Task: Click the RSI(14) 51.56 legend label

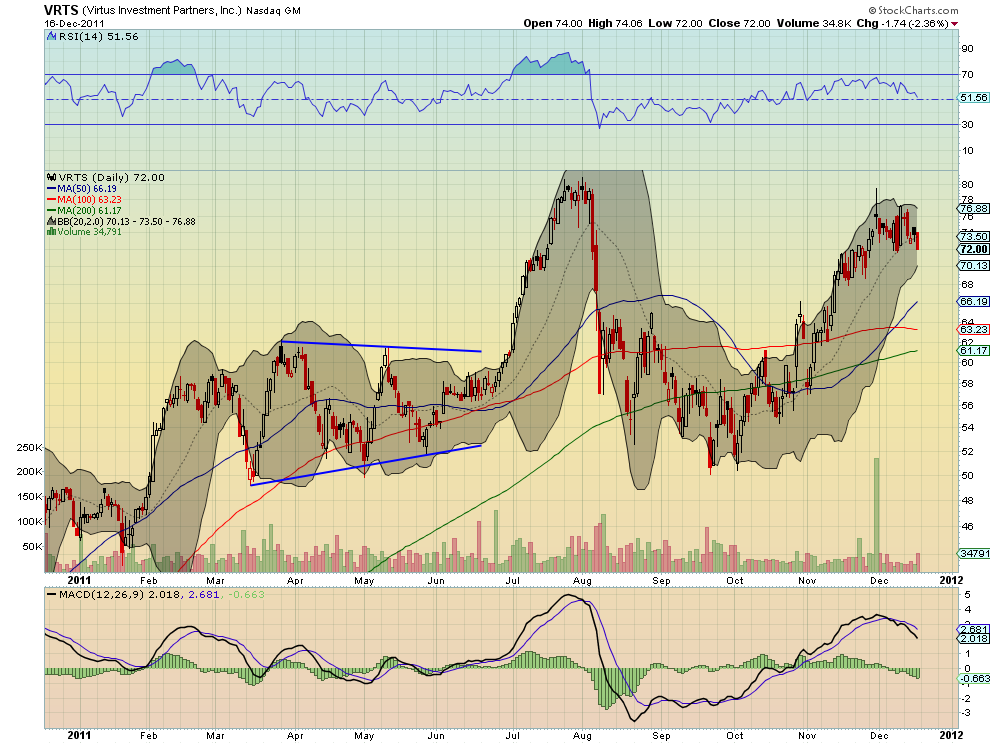Action: tap(98, 37)
